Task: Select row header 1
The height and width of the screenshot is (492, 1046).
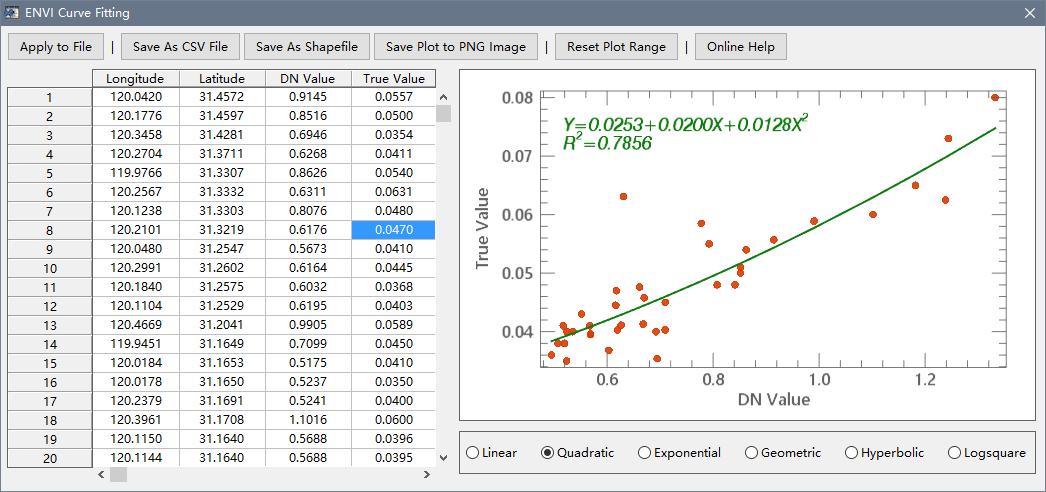Action: (49, 97)
